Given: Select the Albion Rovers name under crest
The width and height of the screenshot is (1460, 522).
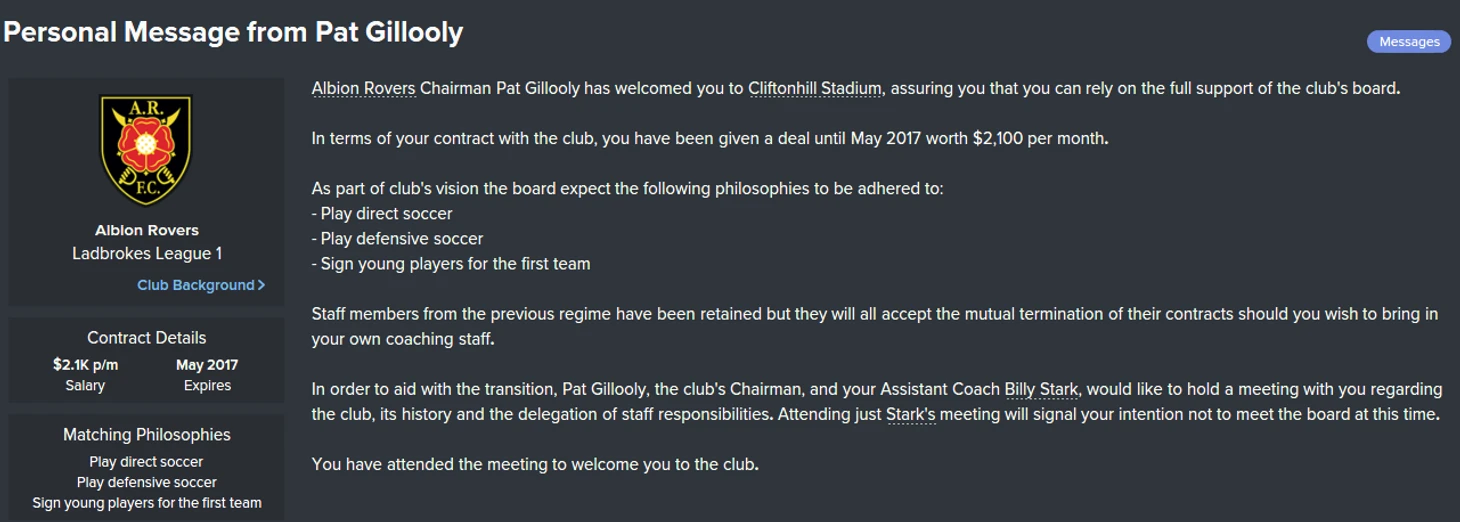Looking at the screenshot, I should pos(147,230).
